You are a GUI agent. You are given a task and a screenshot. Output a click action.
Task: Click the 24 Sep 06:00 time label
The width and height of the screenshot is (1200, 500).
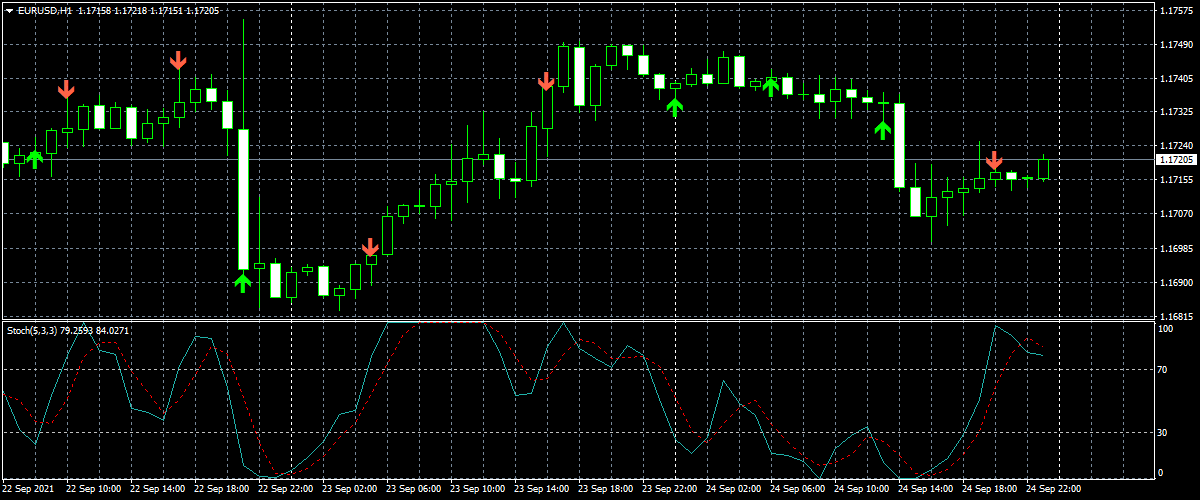coord(797,490)
